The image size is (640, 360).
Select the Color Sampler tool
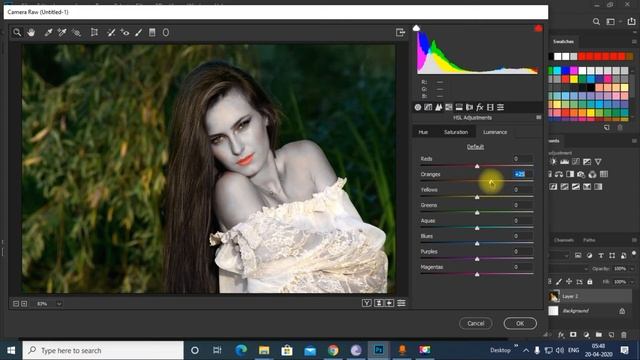pos(62,32)
